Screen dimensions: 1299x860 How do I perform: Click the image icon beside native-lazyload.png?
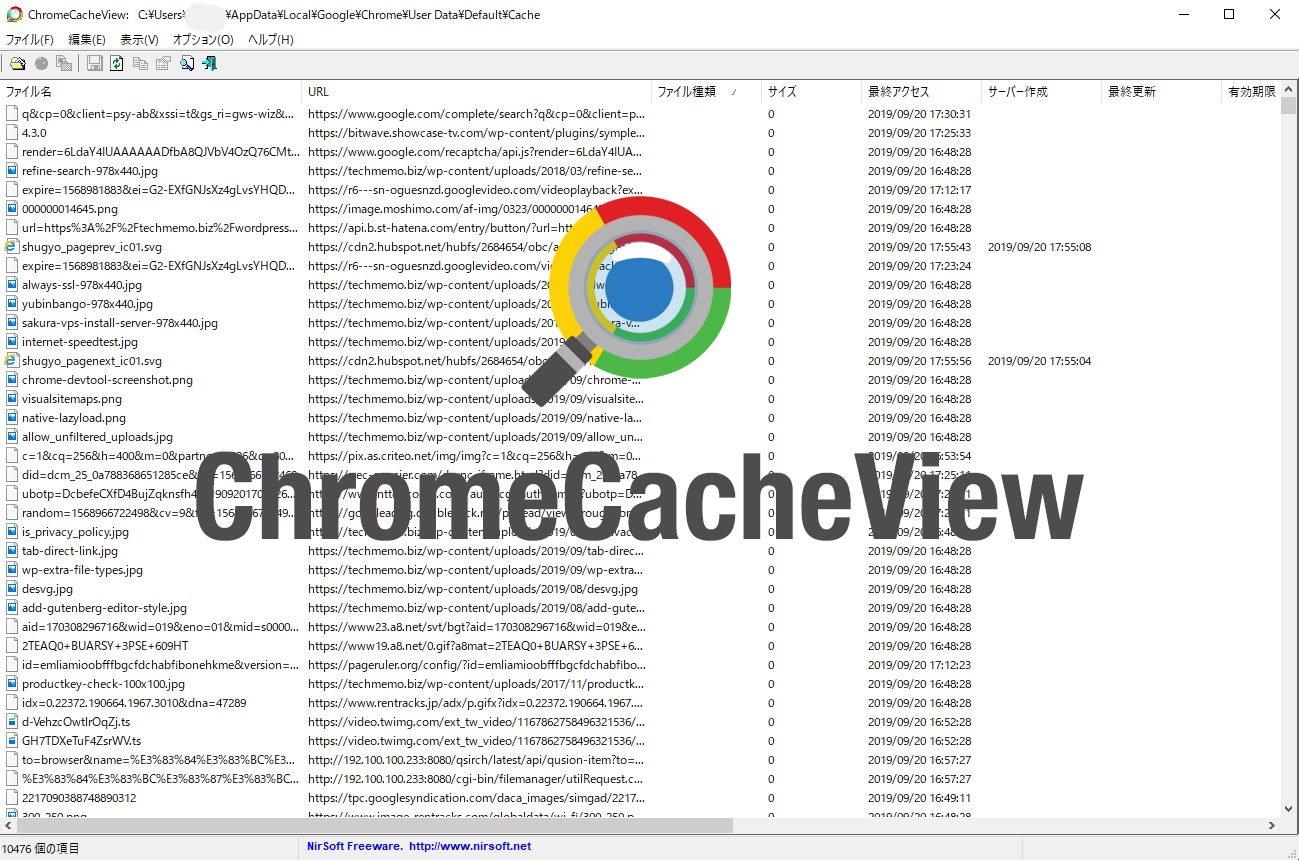(12, 418)
